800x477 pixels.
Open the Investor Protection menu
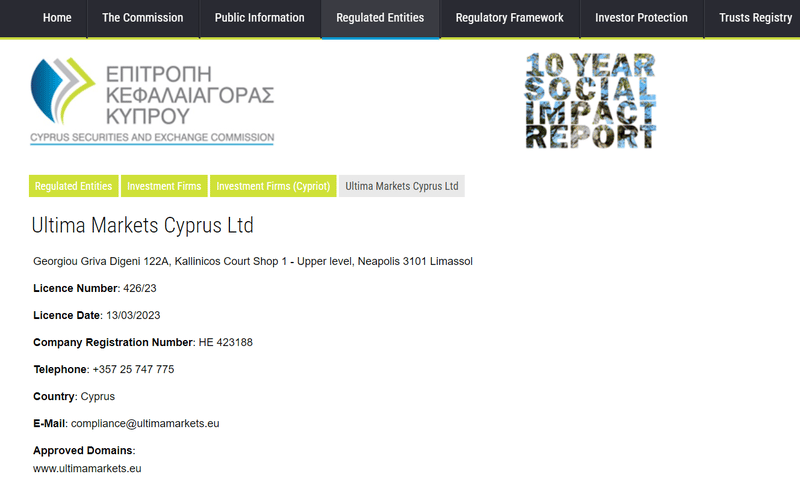tap(641, 18)
